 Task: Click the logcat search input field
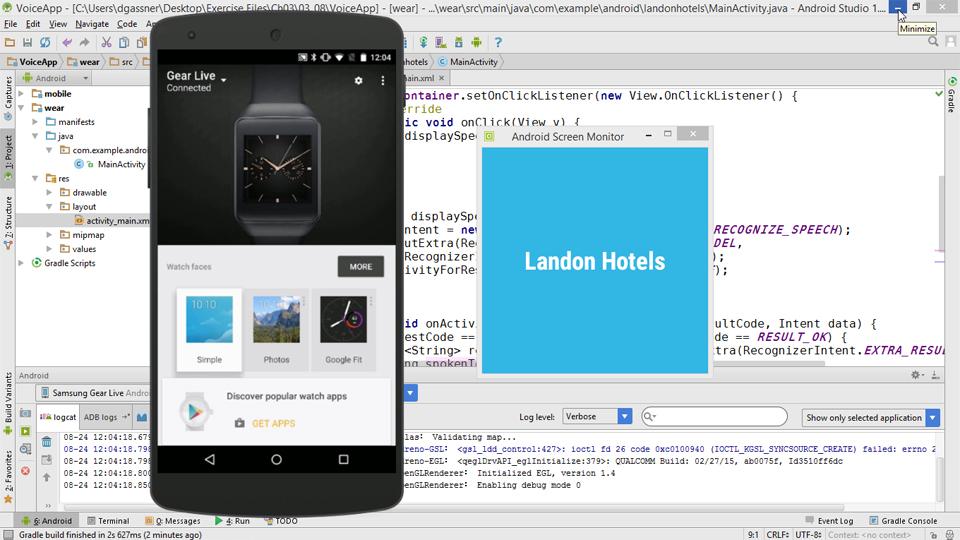tap(720, 417)
